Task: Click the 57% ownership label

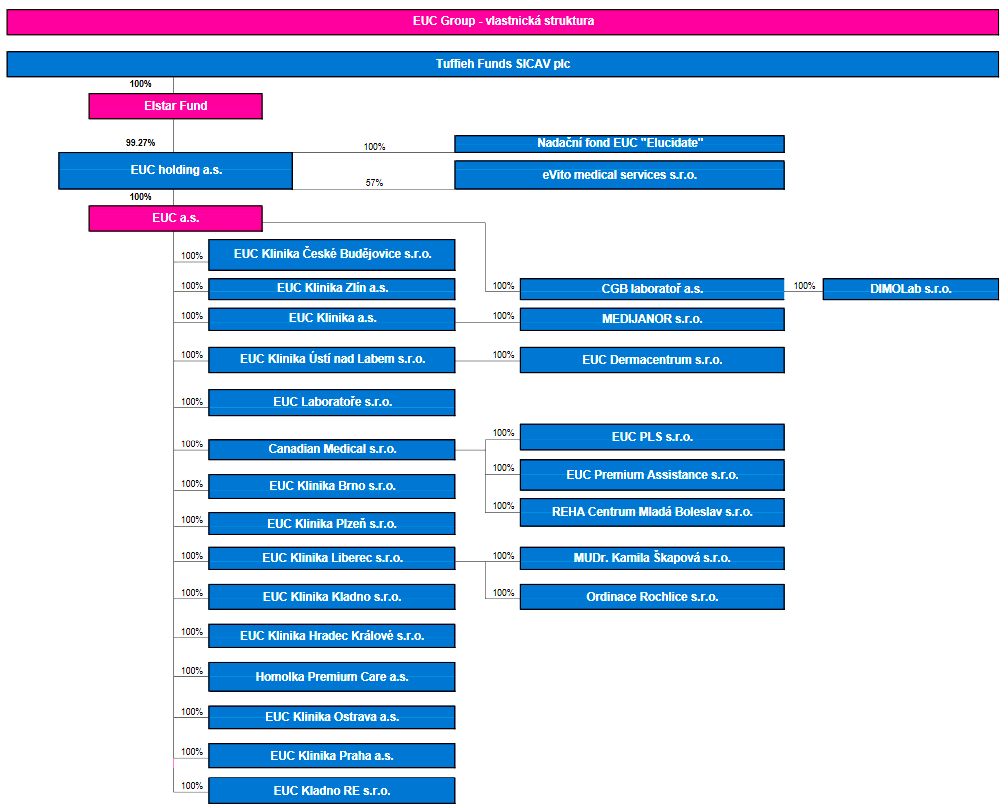Action: click(374, 183)
